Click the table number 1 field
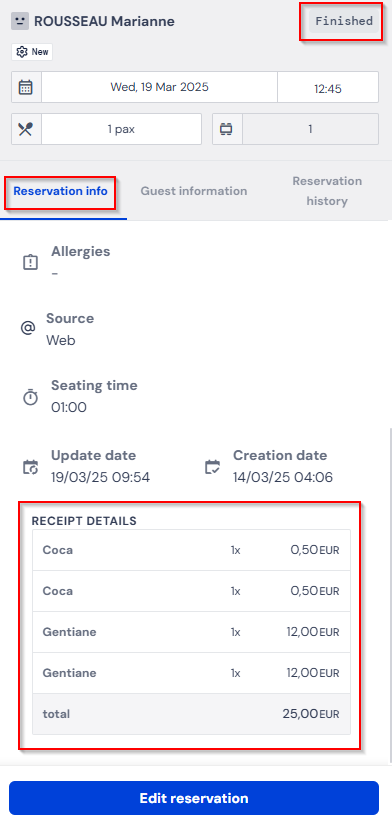Viewport: 392px width, 824px height. (x=310, y=129)
